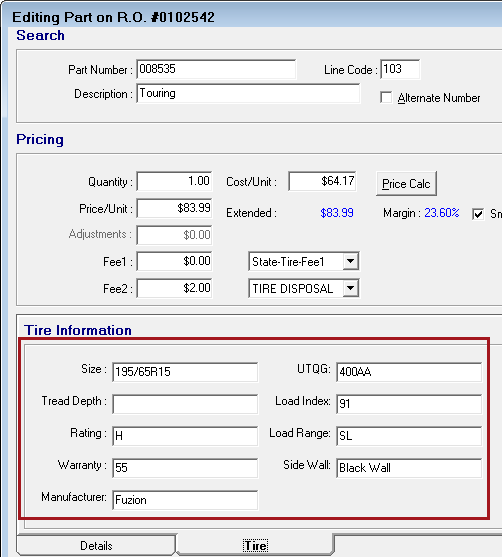Expand the TIRE DISPOSAL dropdown arrow
The width and height of the screenshot is (502, 557).
(350, 288)
